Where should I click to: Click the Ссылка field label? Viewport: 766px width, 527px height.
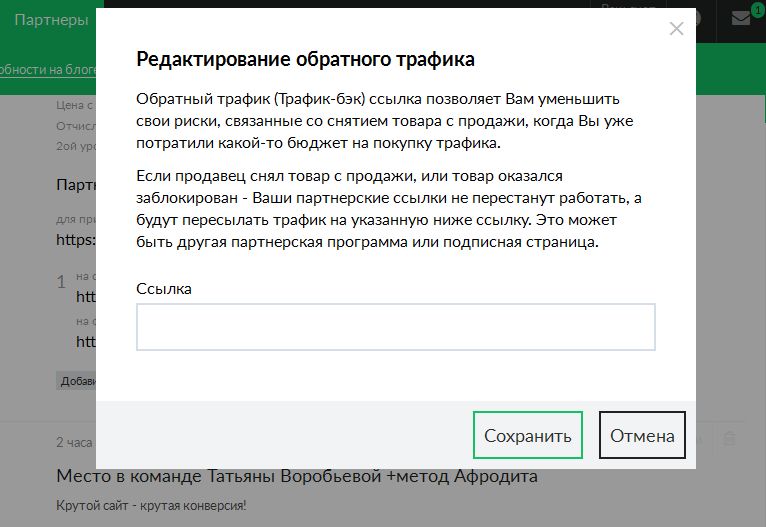(x=164, y=288)
